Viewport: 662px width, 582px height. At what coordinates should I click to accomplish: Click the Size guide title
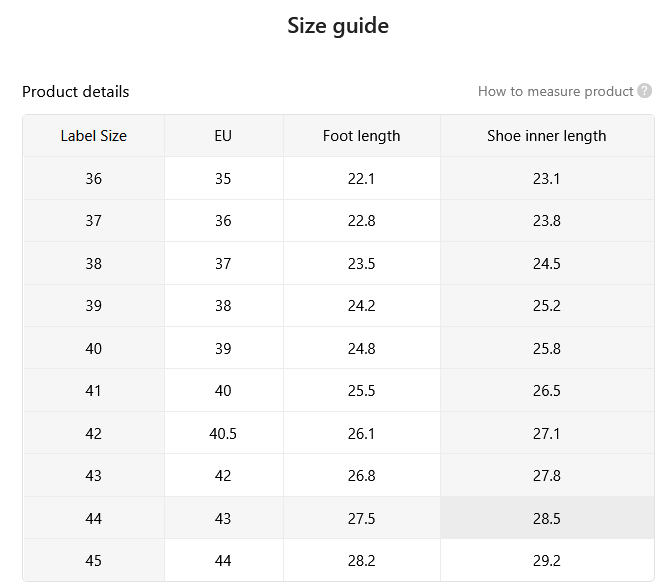pyautogui.click(x=338, y=26)
